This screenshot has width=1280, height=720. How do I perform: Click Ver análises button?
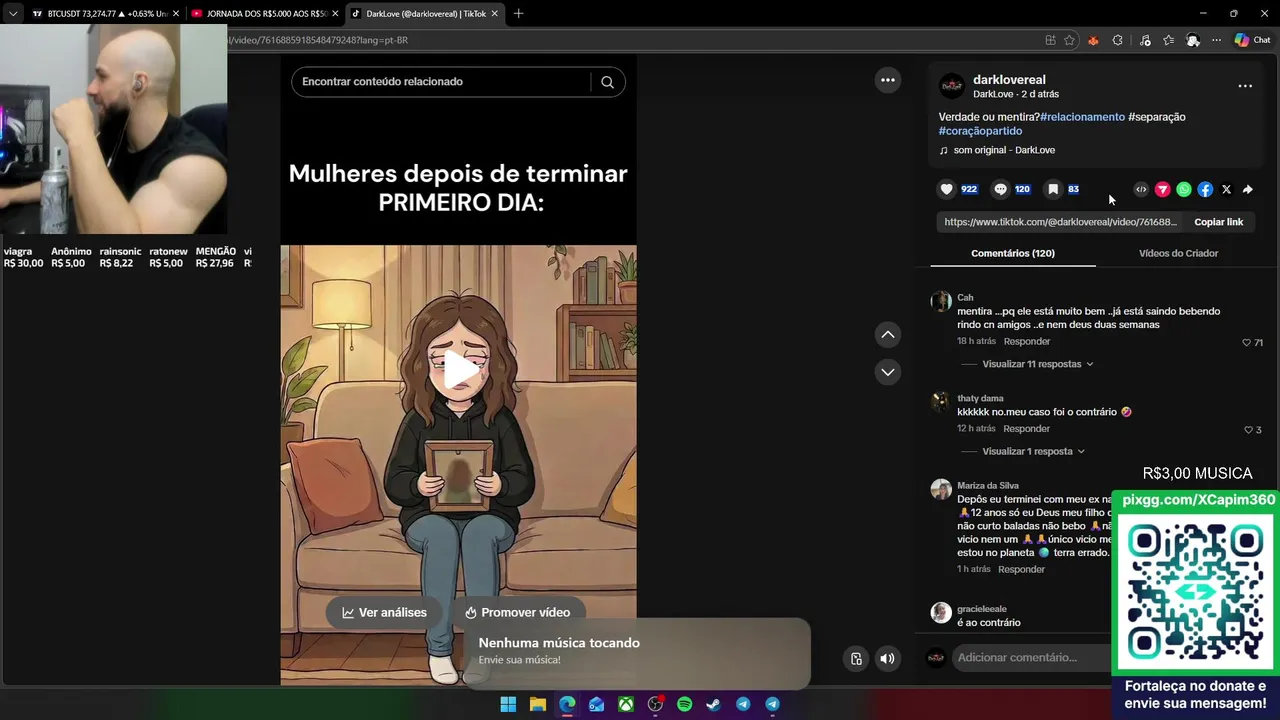[x=384, y=613]
